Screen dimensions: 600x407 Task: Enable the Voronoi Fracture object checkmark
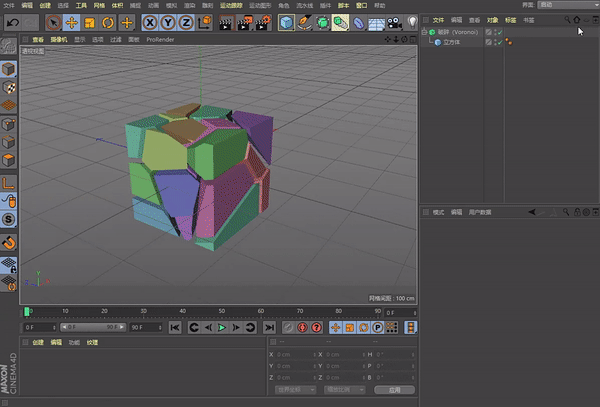pos(500,33)
